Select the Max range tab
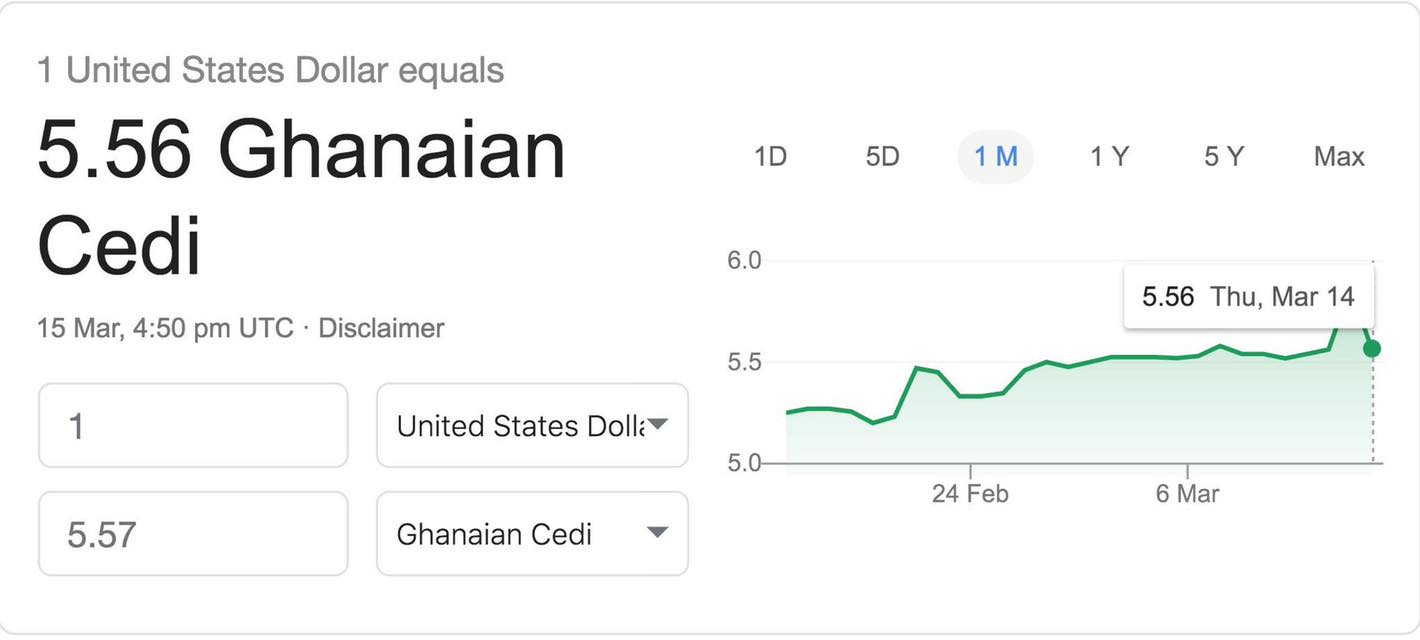The height and width of the screenshot is (640, 1420). pos(1339,157)
